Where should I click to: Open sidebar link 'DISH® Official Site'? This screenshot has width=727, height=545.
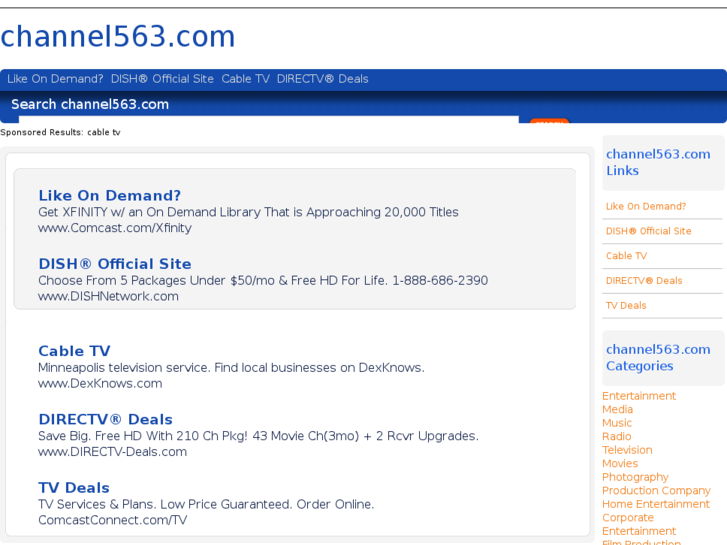[649, 231]
